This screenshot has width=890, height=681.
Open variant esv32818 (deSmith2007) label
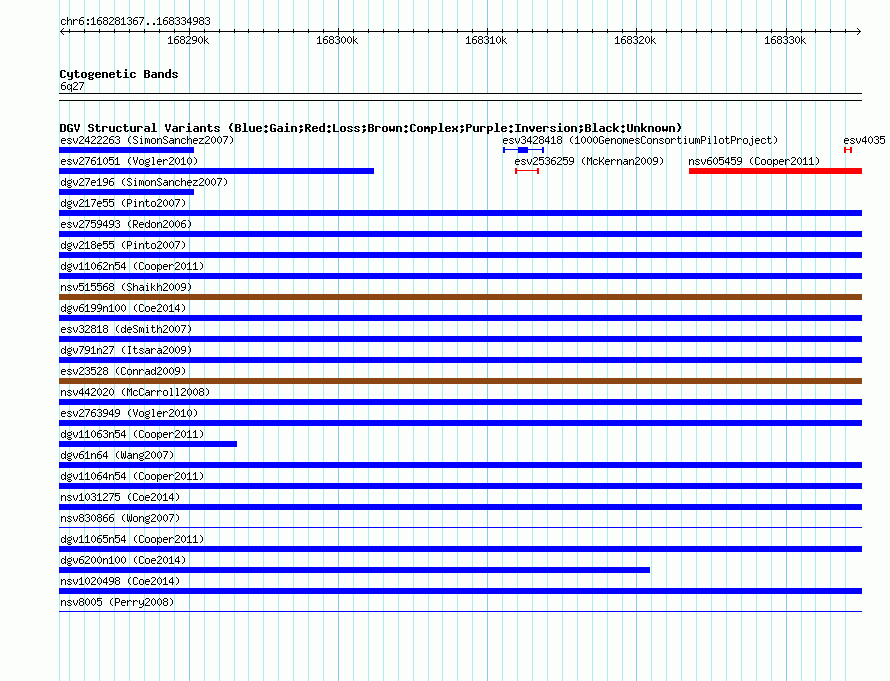126,329
